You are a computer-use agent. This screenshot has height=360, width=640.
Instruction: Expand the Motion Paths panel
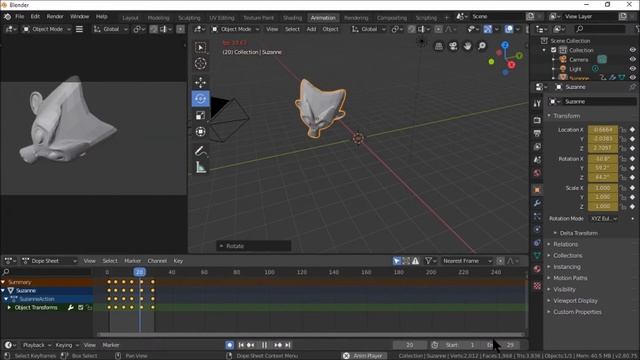click(549, 278)
